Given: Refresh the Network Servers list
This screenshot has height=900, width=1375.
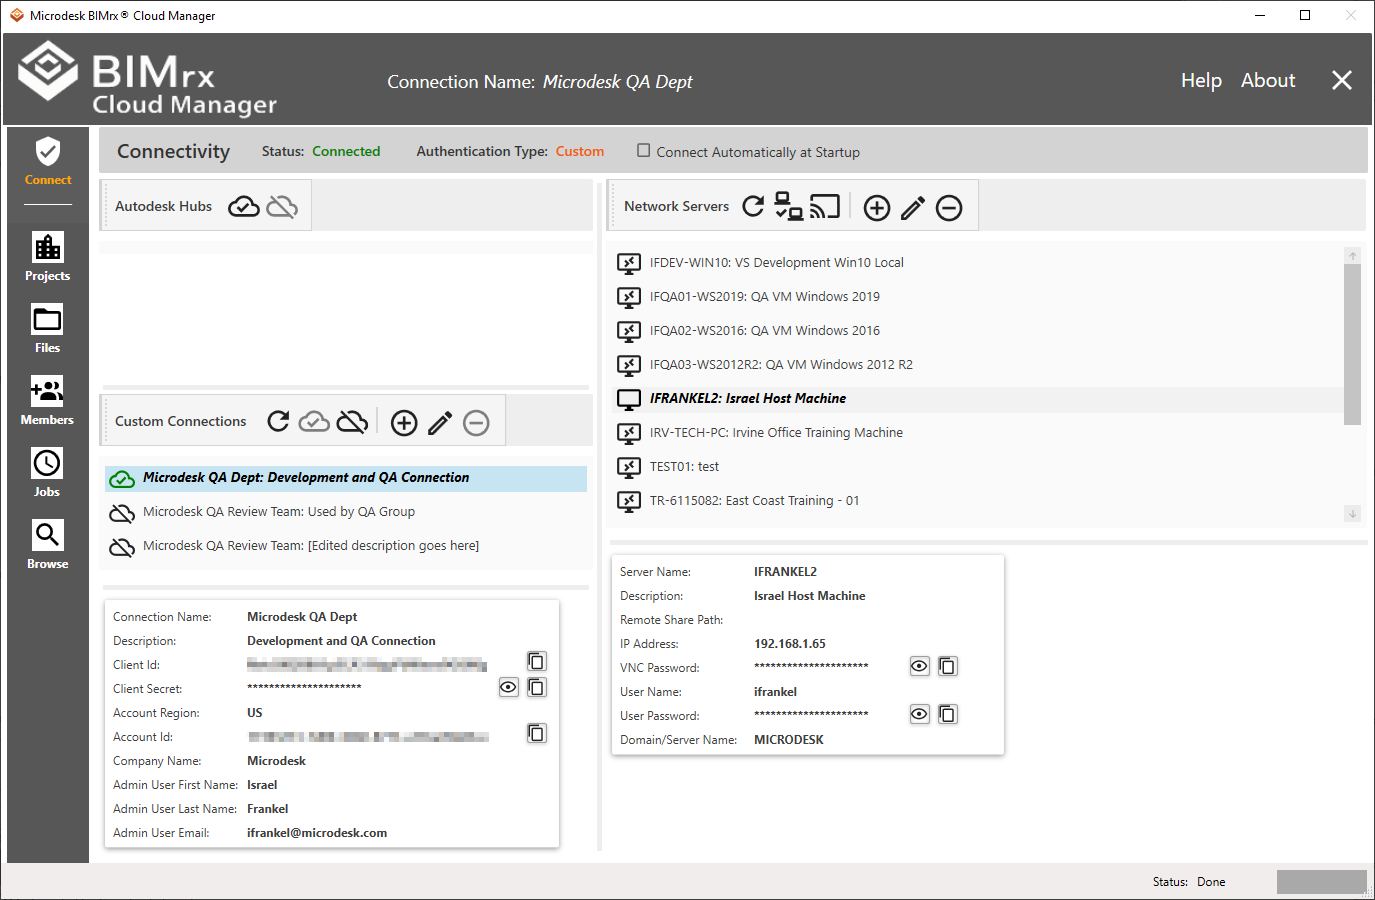Looking at the screenshot, I should tap(753, 206).
